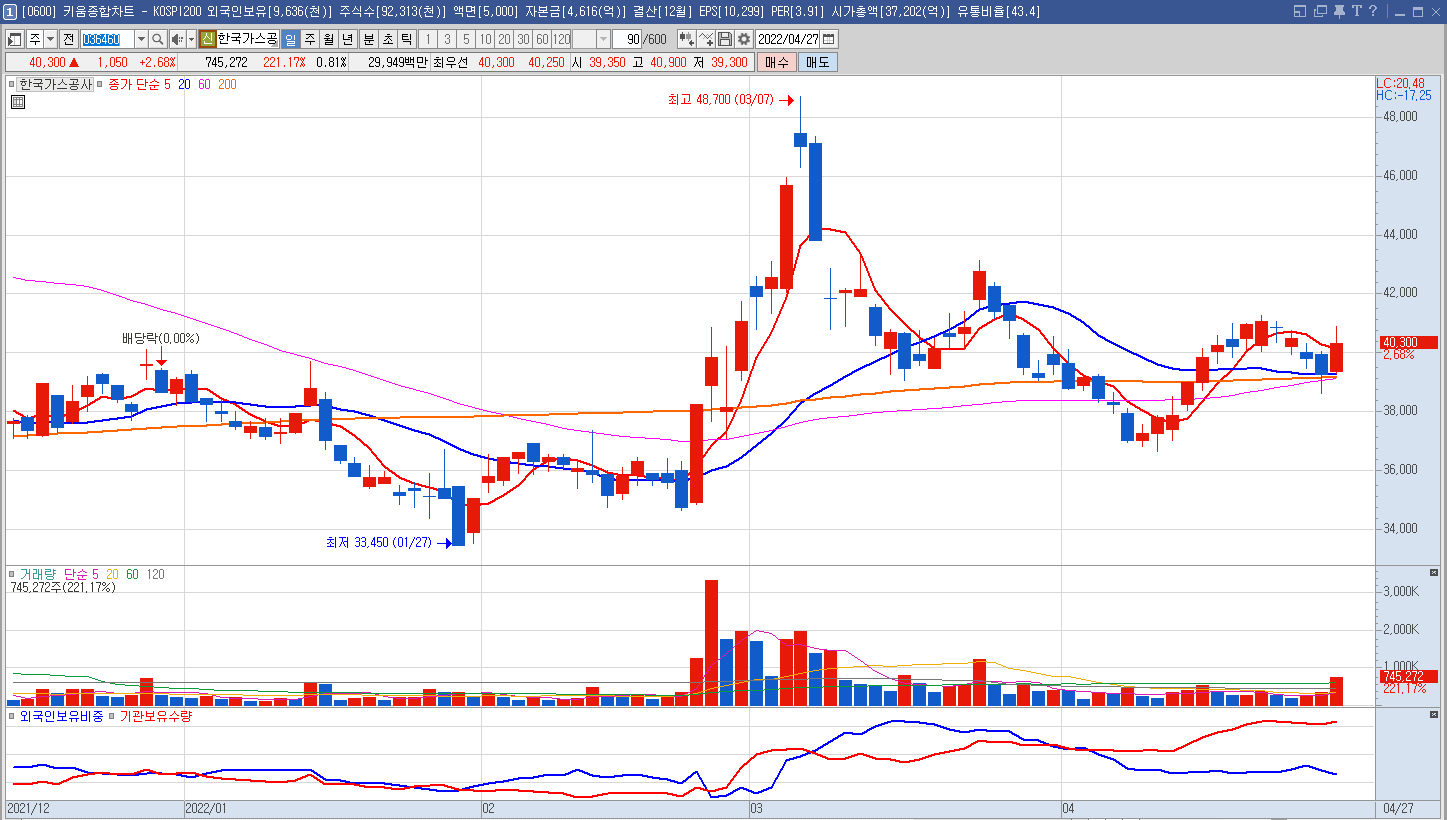The height and width of the screenshot is (820, 1447).
Task: Switch to monthly '월' chart period
Action: pyautogui.click(x=328, y=39)
